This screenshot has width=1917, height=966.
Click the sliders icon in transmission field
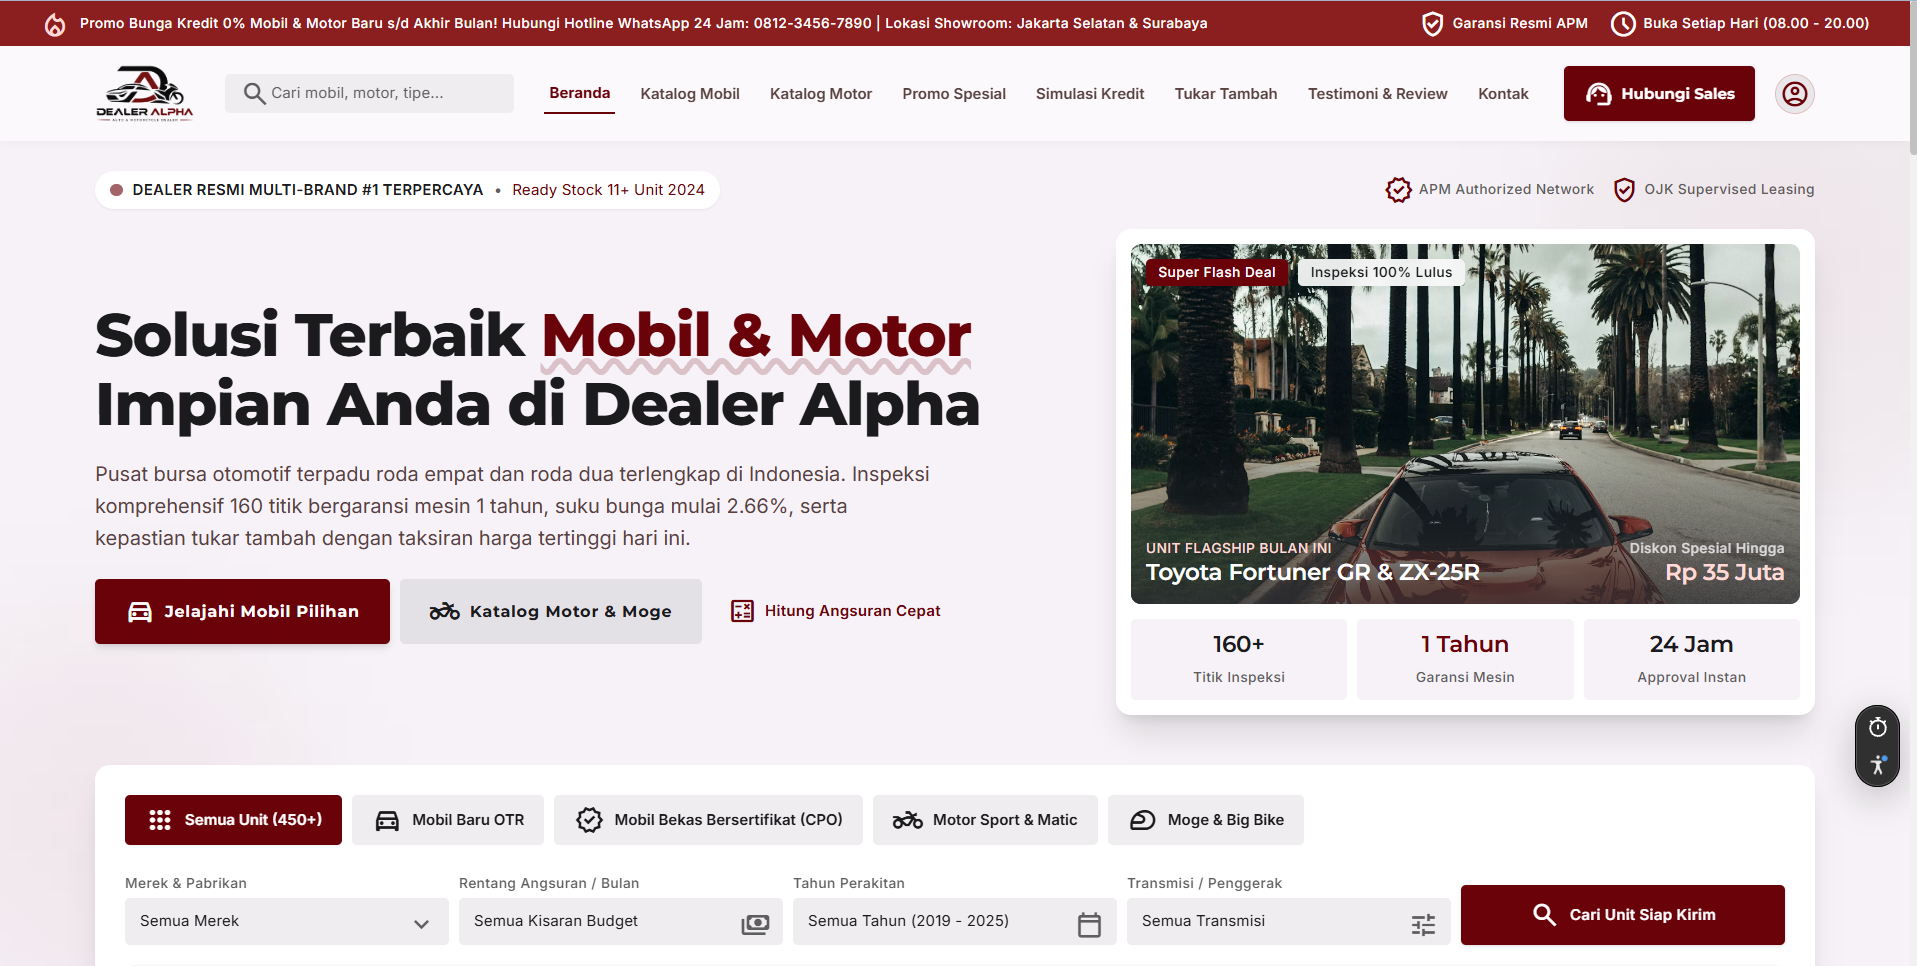tap(1423, 924)
